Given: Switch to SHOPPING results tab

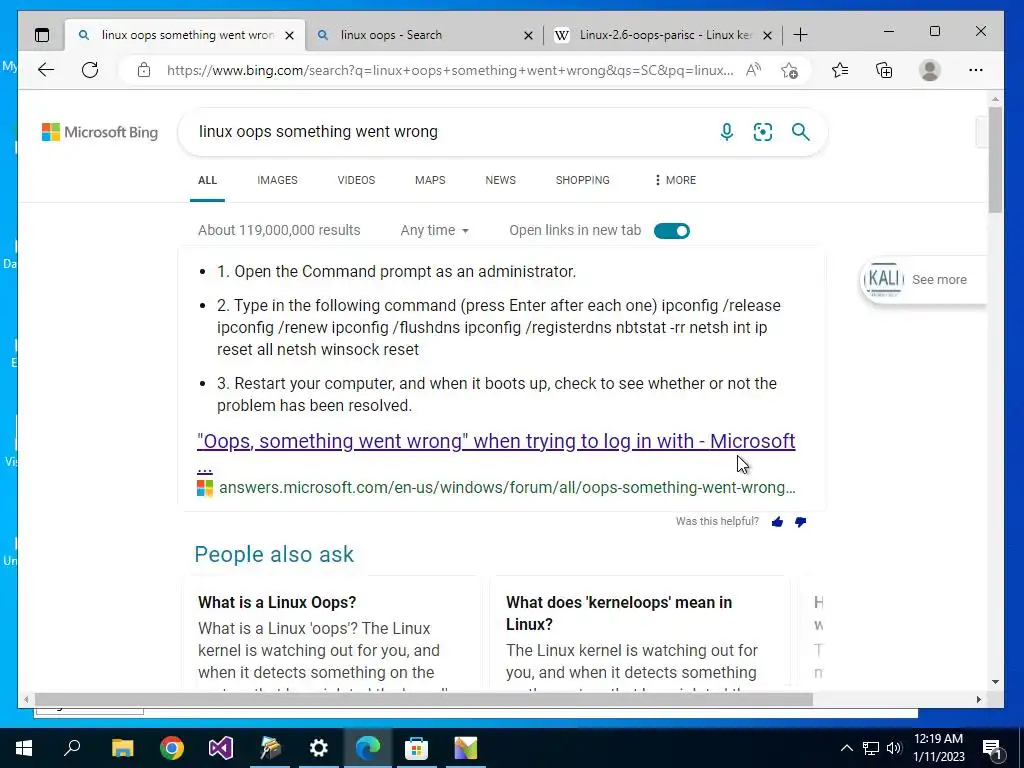Looking at the screenshot, I should [x=583, y=180].
